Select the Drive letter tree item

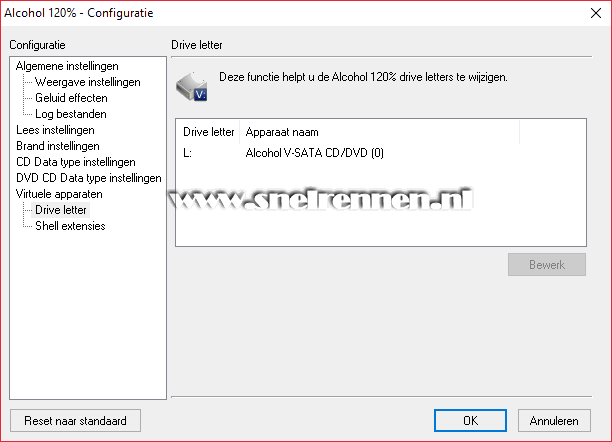click(60, 210)
